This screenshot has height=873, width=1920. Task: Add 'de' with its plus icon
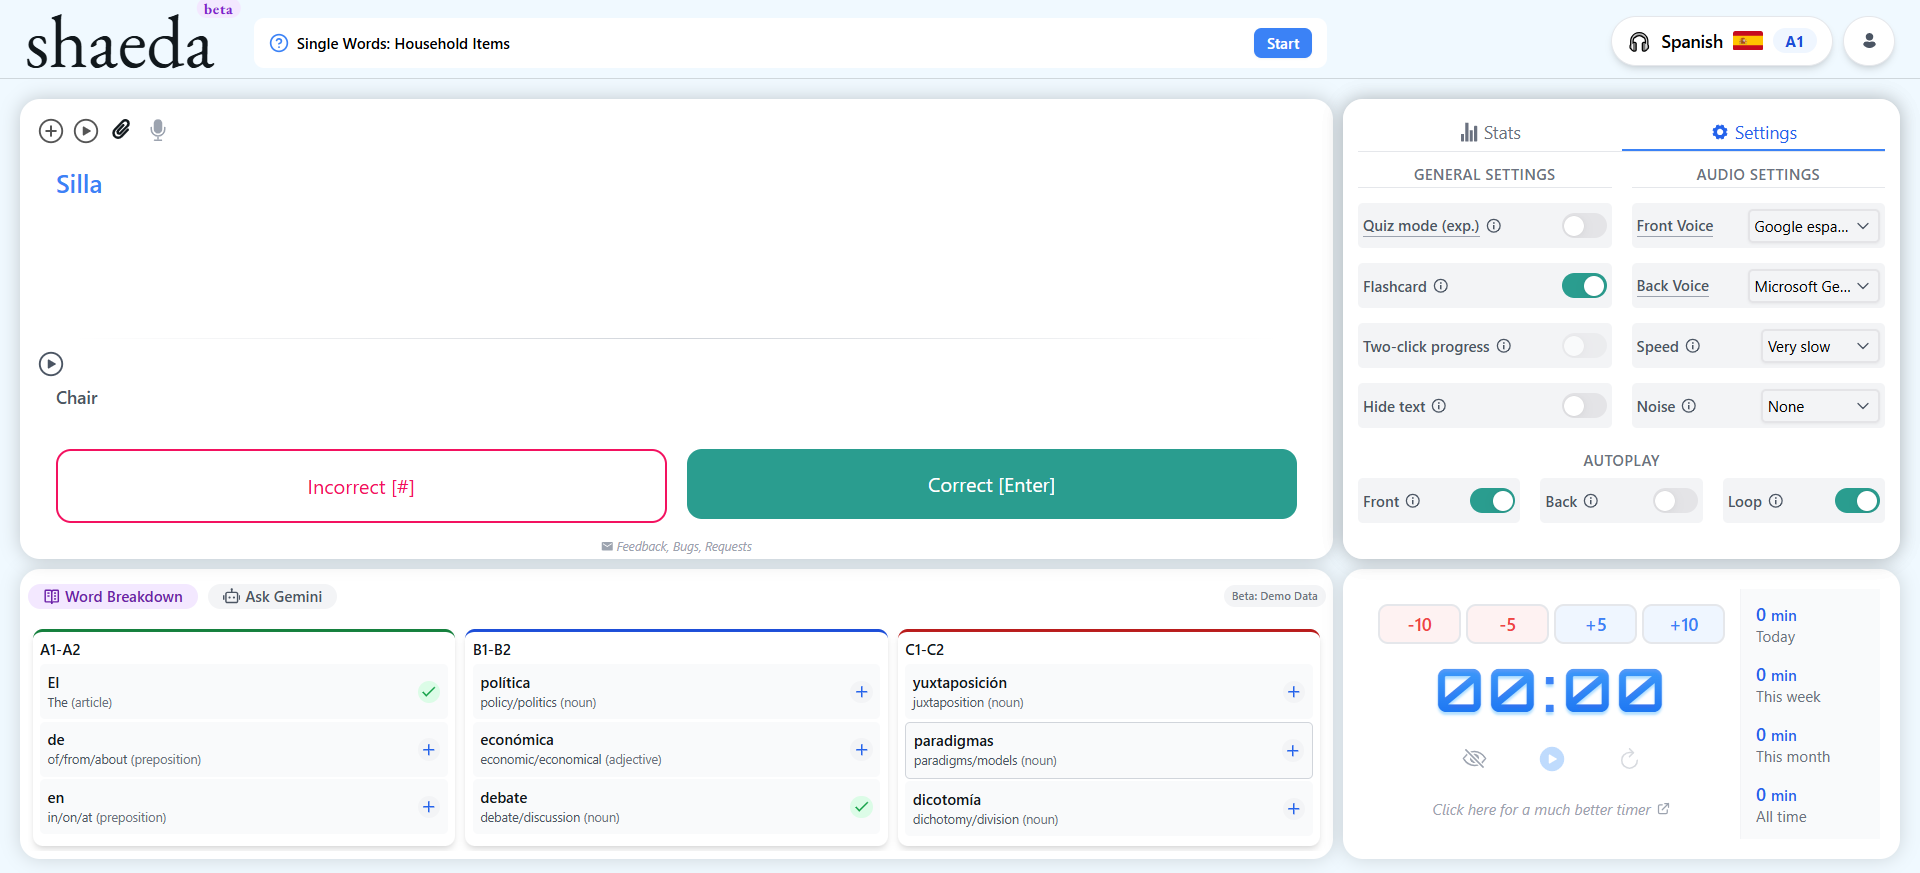pyautogui.click(x=429, y=750)
